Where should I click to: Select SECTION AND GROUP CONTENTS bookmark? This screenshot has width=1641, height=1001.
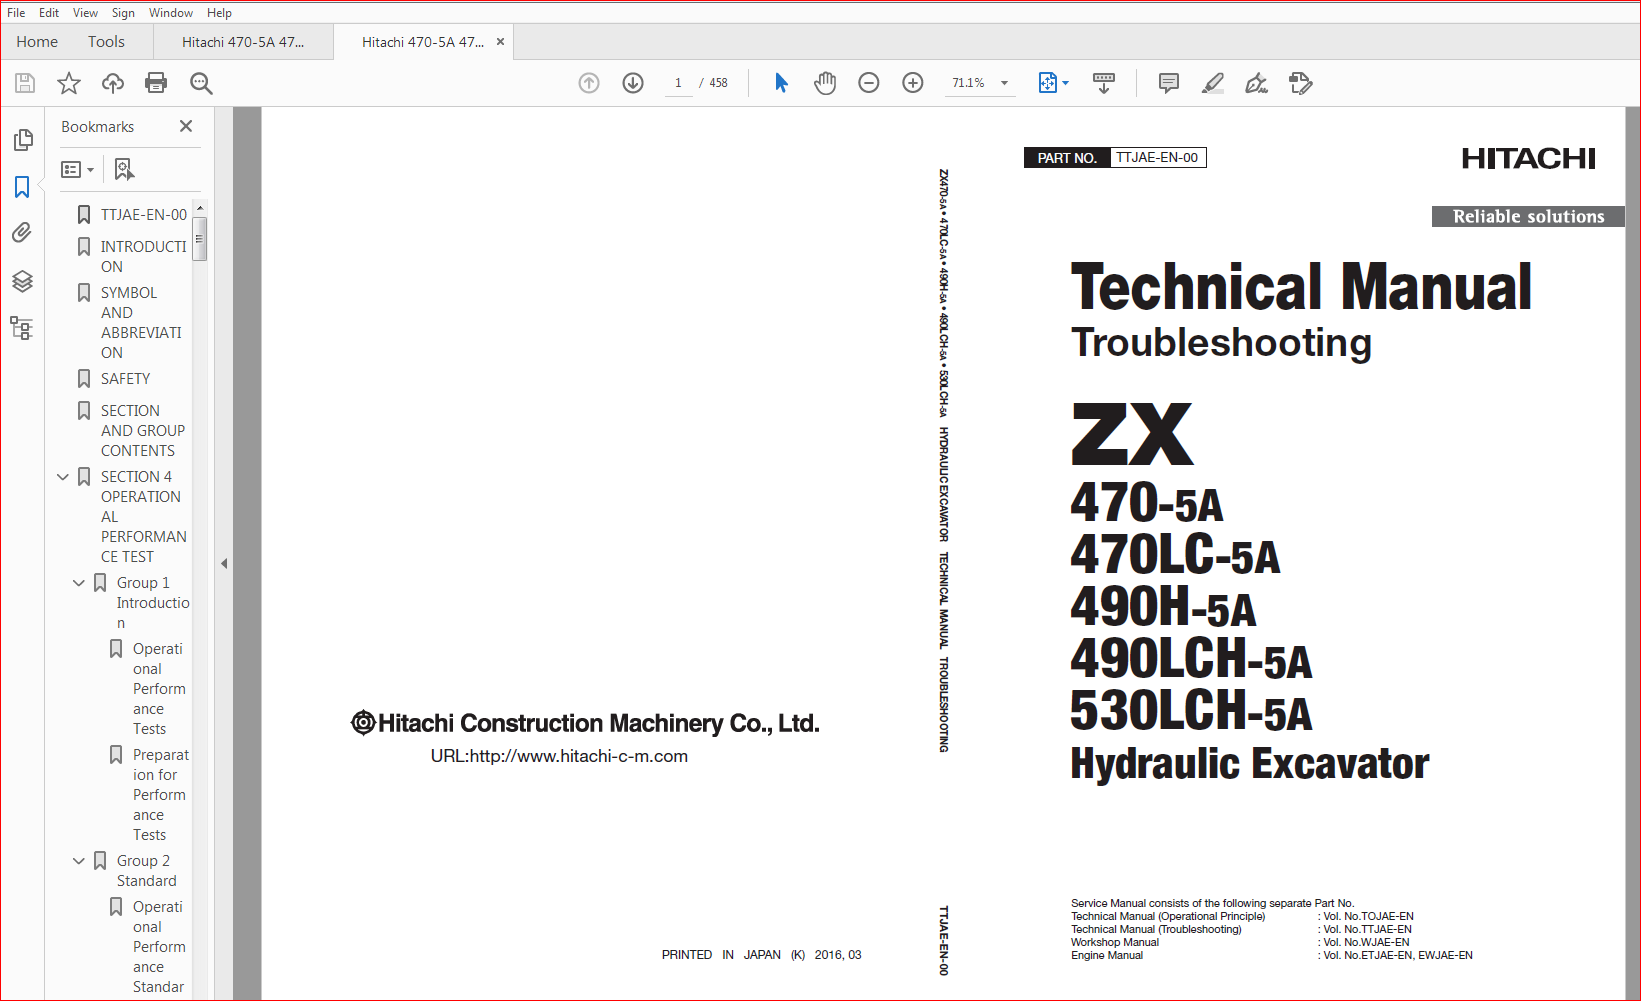pyautogui.click(x=142, y=431)
